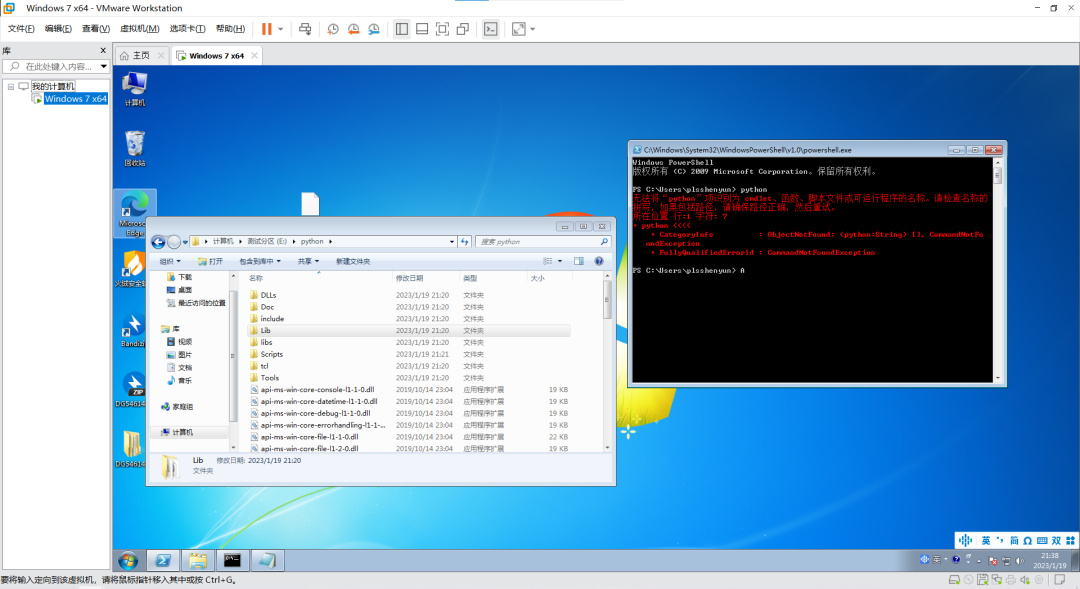Click the Windows Start orb in taskbar
This screenshot has height=589, width=1080.
(x=127, y=560)
